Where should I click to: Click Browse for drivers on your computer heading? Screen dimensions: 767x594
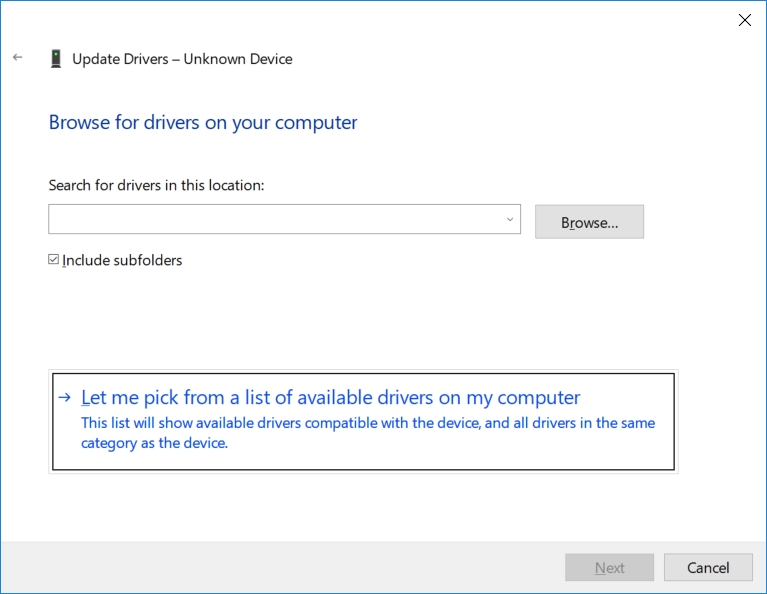pos(203,122)
